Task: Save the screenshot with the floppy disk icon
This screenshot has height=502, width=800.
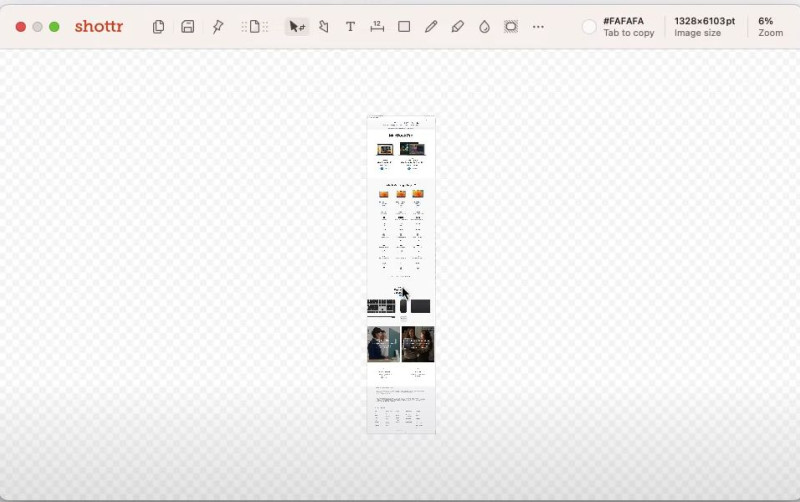Action: click(x=188, y=27)
